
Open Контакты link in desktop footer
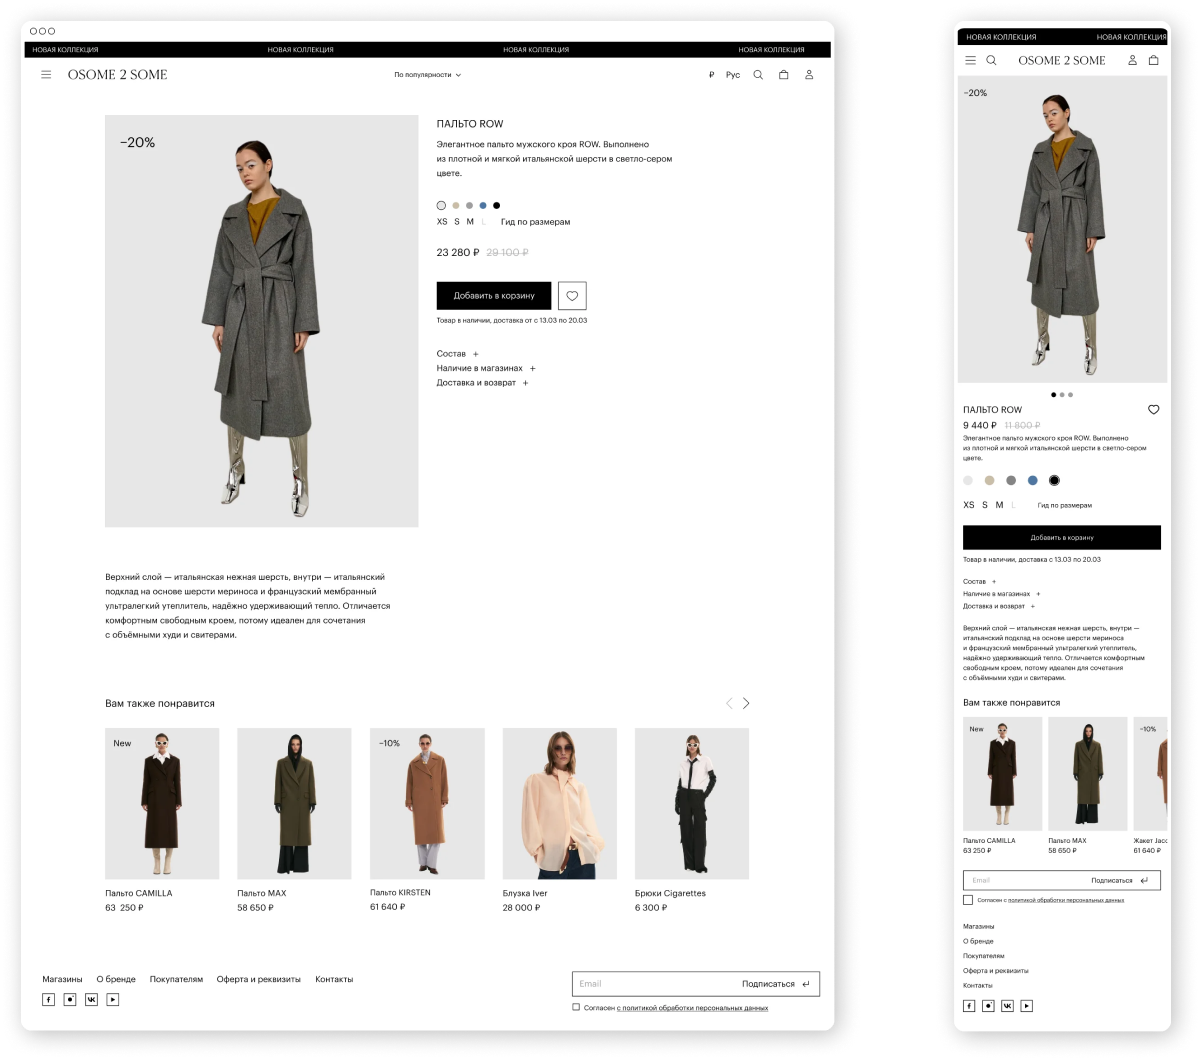(x=334, y=980)
